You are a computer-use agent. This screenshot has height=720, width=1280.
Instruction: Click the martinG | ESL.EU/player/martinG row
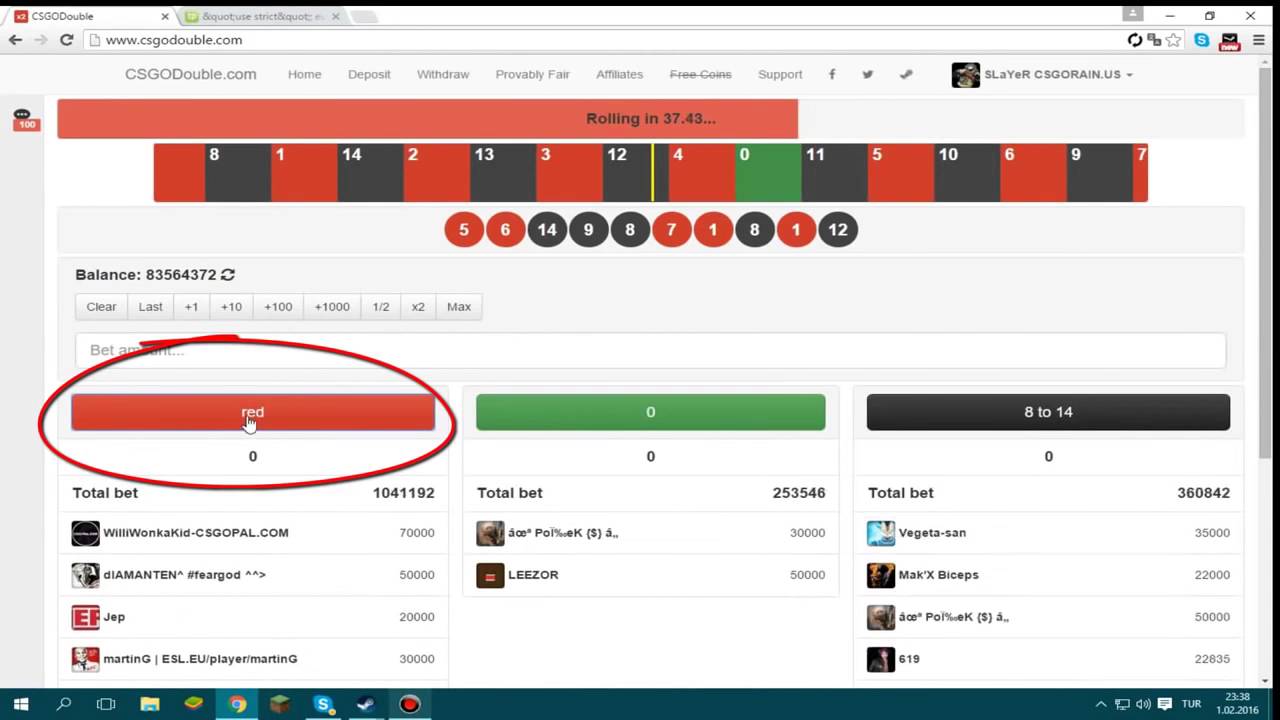point(253,659)
